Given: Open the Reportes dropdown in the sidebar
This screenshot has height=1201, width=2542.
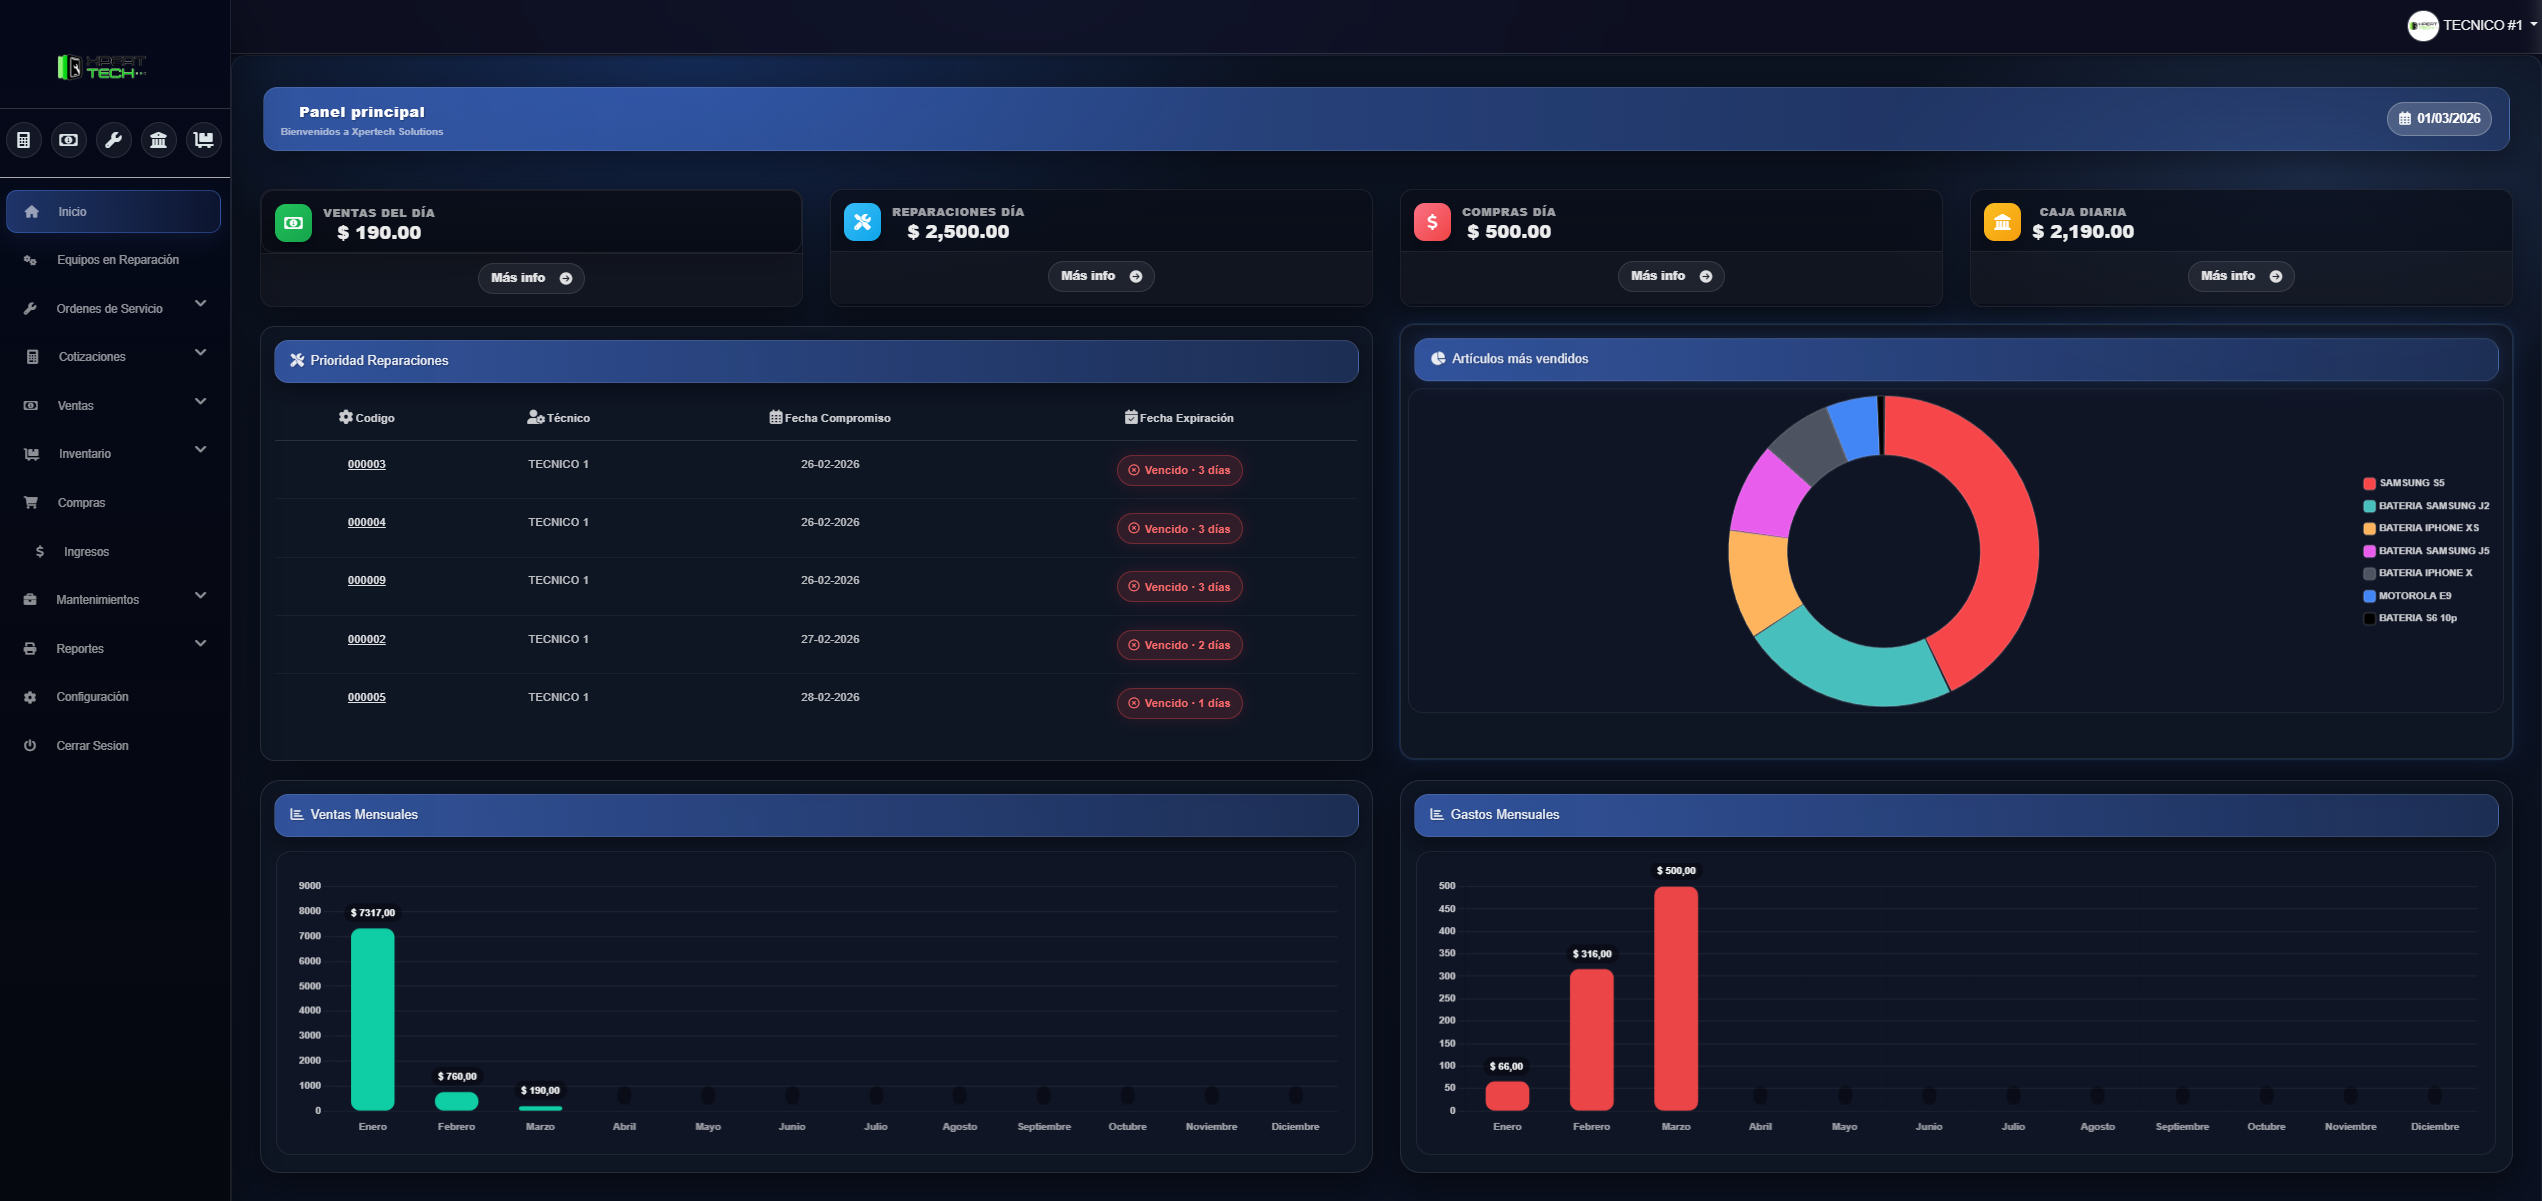Looking at the screenshot, I should point(80,648).
